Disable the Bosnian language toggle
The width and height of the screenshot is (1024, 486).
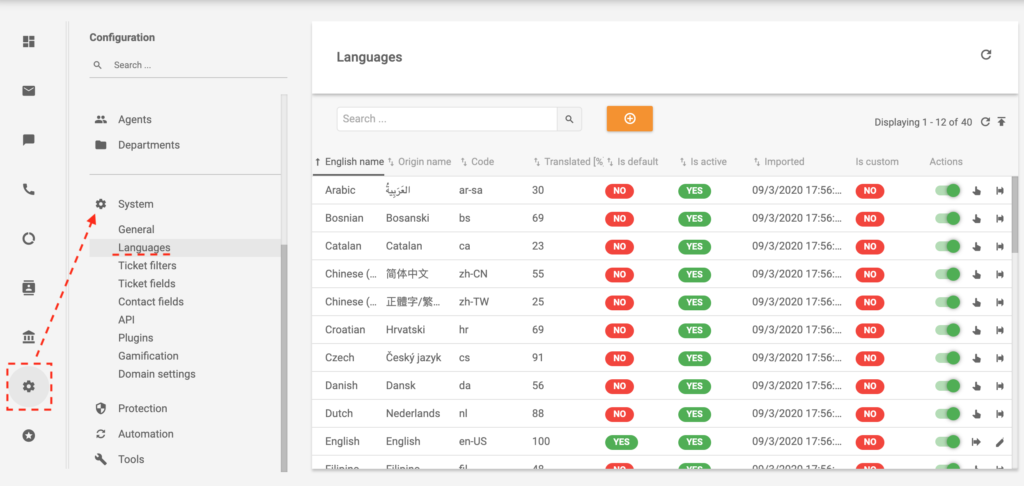point(947,218)
